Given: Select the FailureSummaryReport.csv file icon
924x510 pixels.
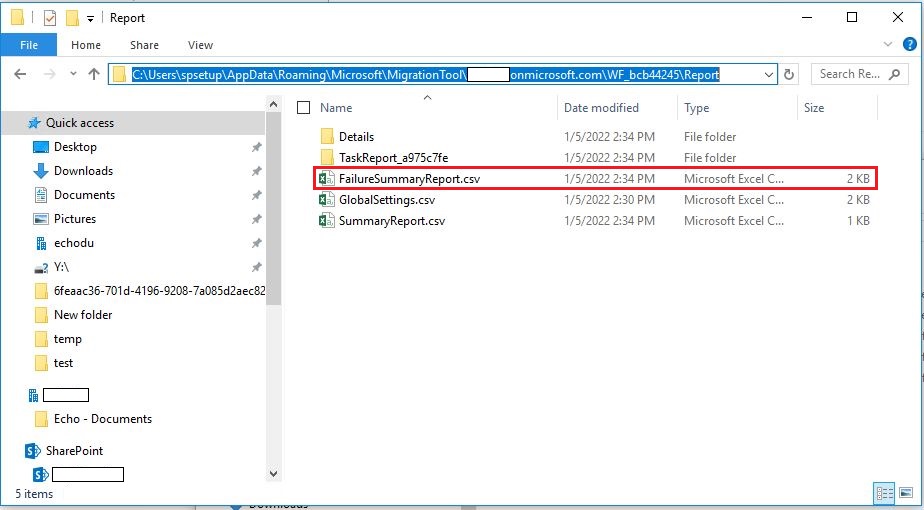Looking at the screenshot, I should pos(327,179).
